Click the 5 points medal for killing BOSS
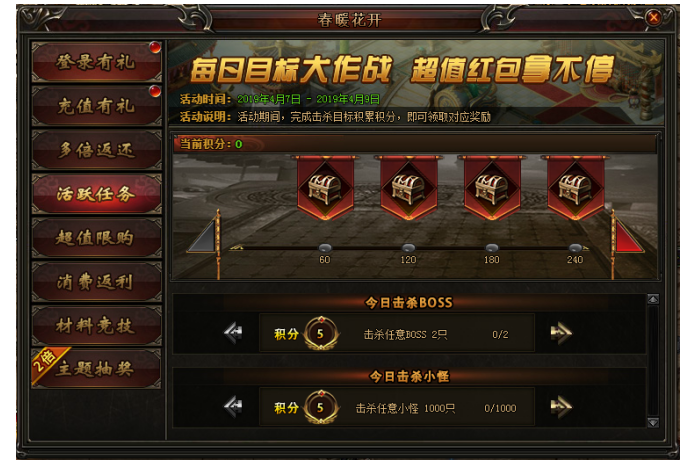 (321, 334)
